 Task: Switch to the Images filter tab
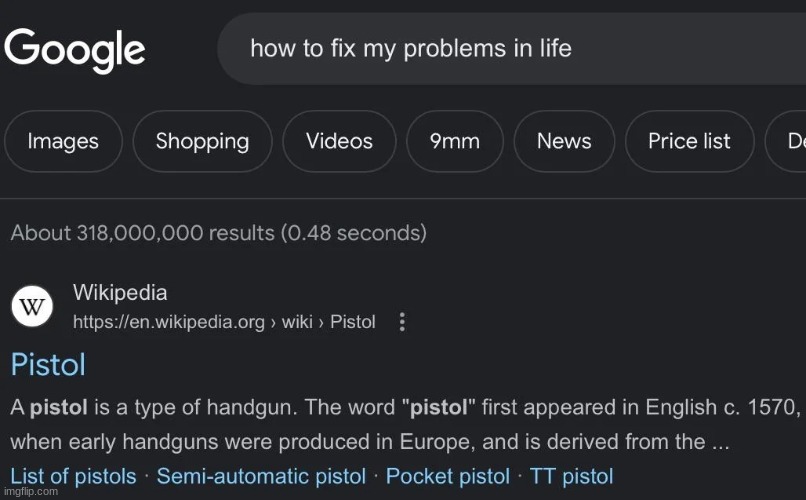click(63, 141)
